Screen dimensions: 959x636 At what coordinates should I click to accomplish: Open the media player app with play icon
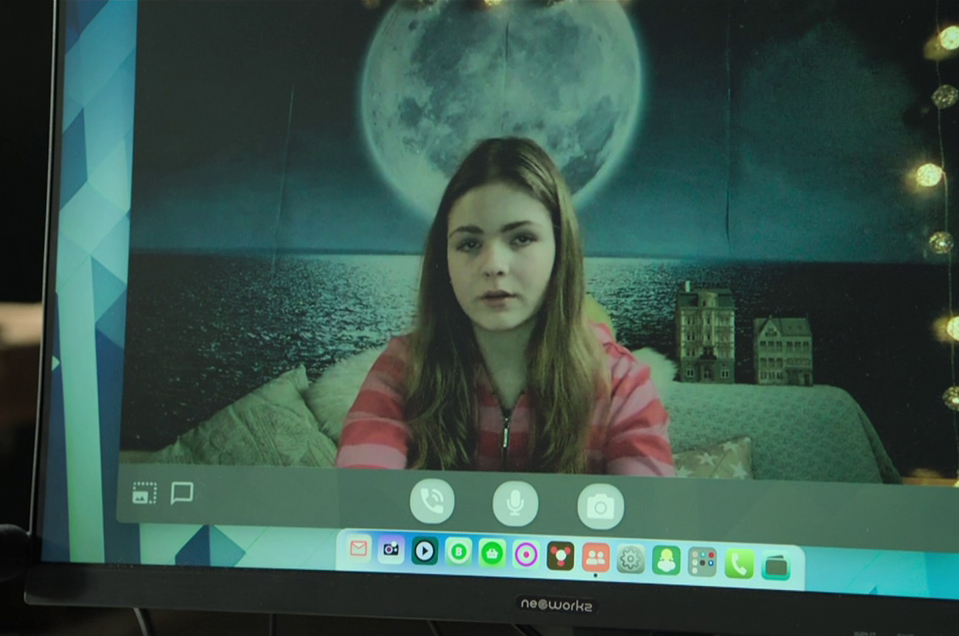coord(425,550)
